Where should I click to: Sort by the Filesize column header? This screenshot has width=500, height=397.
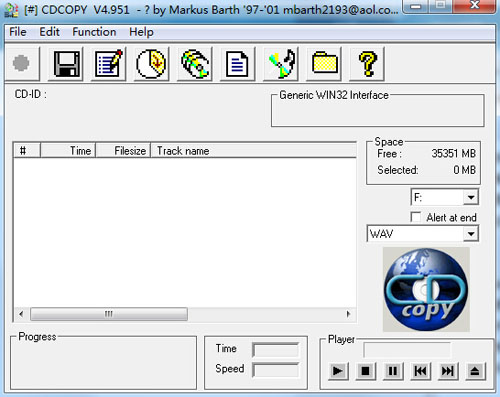point(123,151)
